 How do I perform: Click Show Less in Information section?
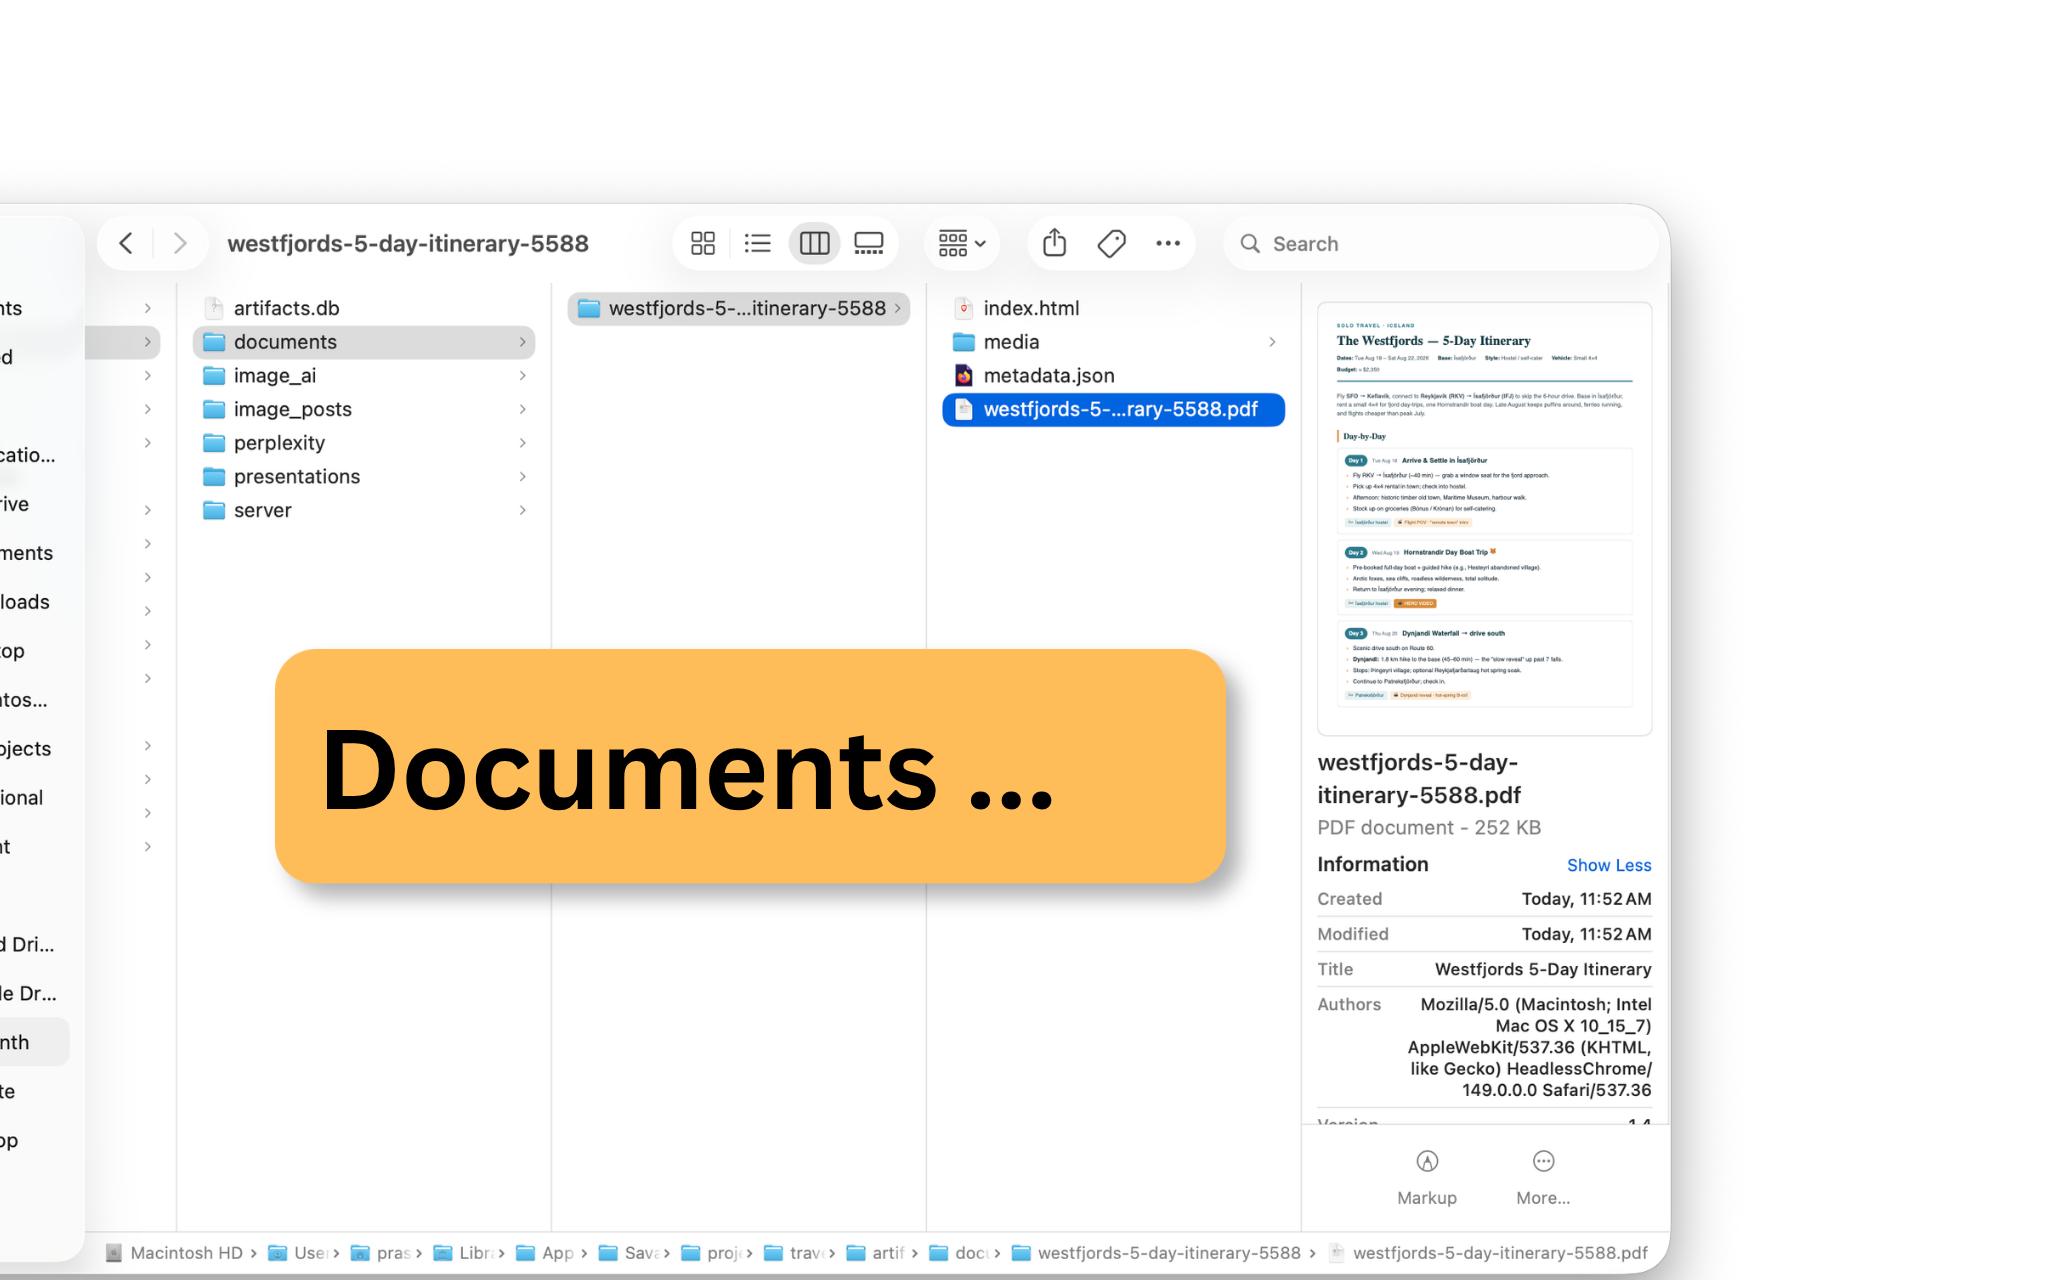[1608, 865]
